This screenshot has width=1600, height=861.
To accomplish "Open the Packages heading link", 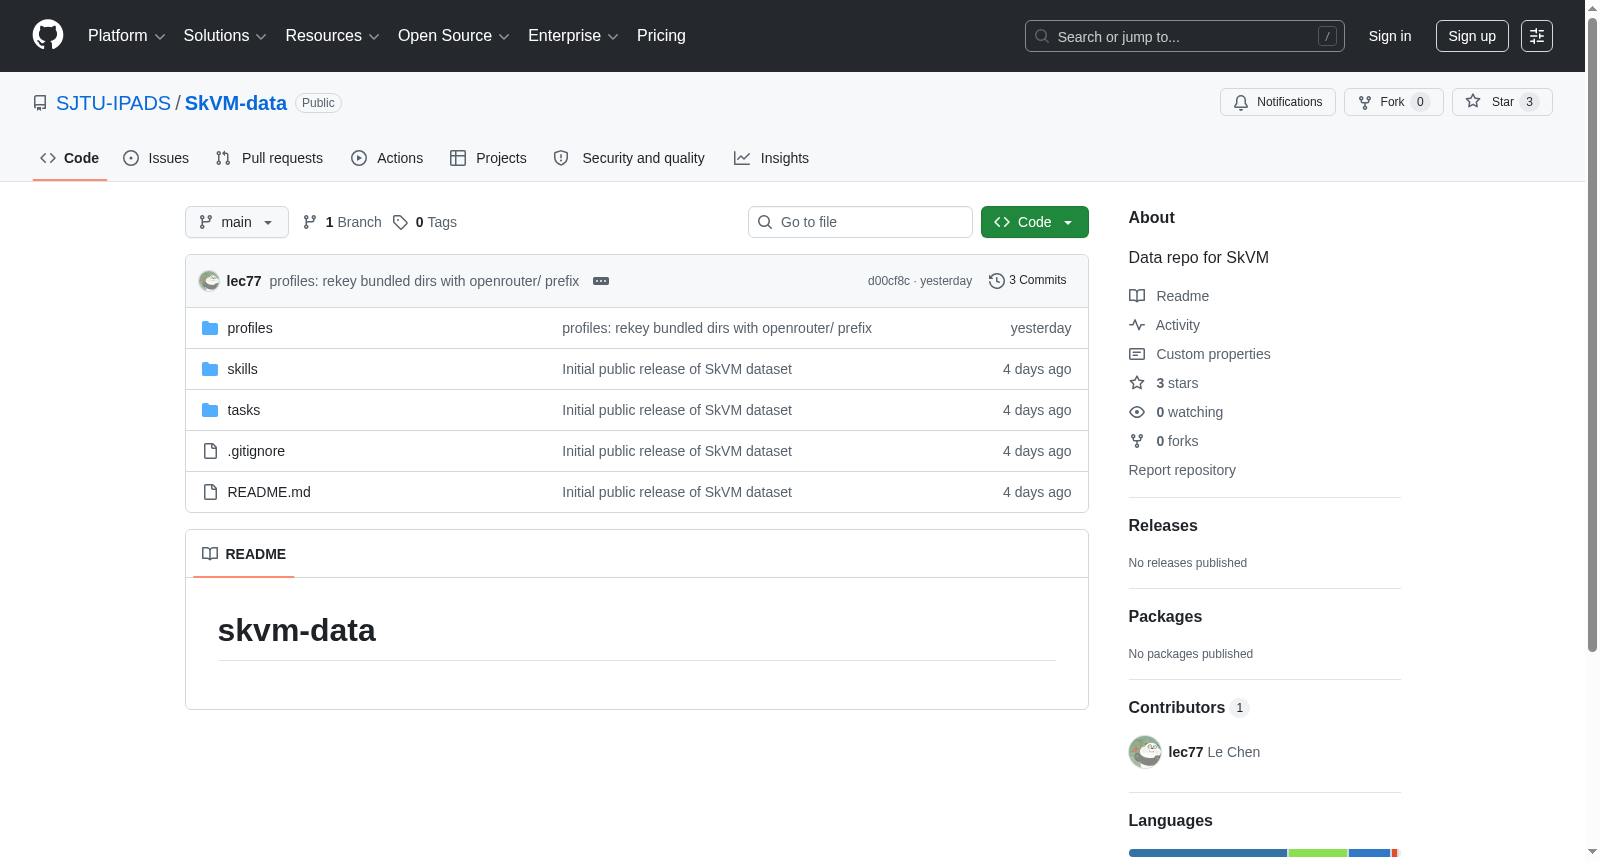I will click(x=1165, y=617).
